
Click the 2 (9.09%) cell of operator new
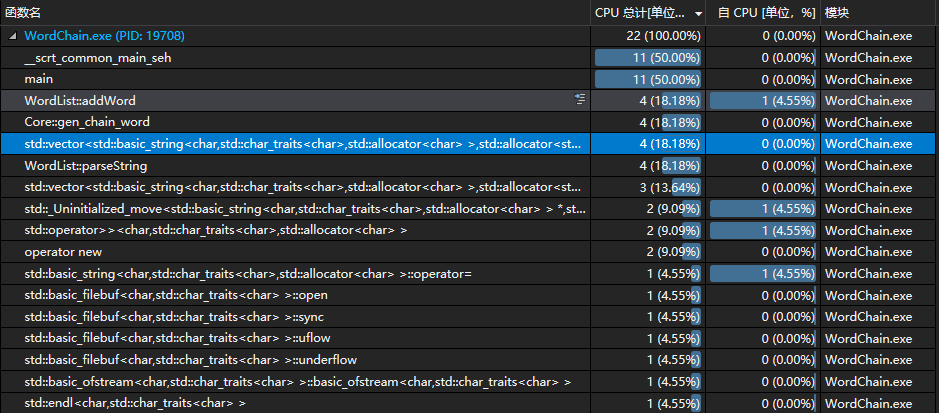point(647,252)
